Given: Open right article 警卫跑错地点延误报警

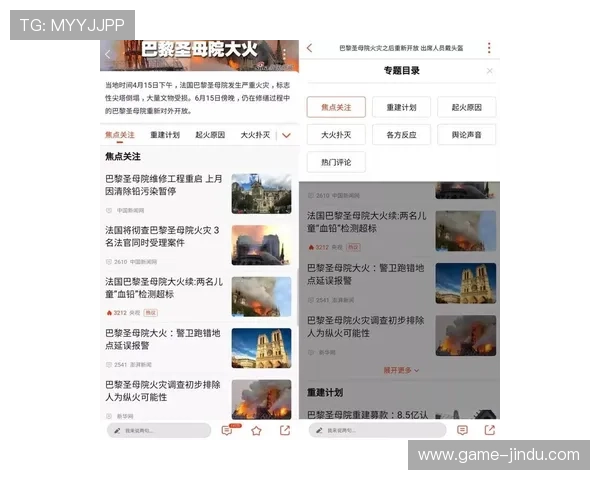Looking at the screenshot, I should pos(365,274).
